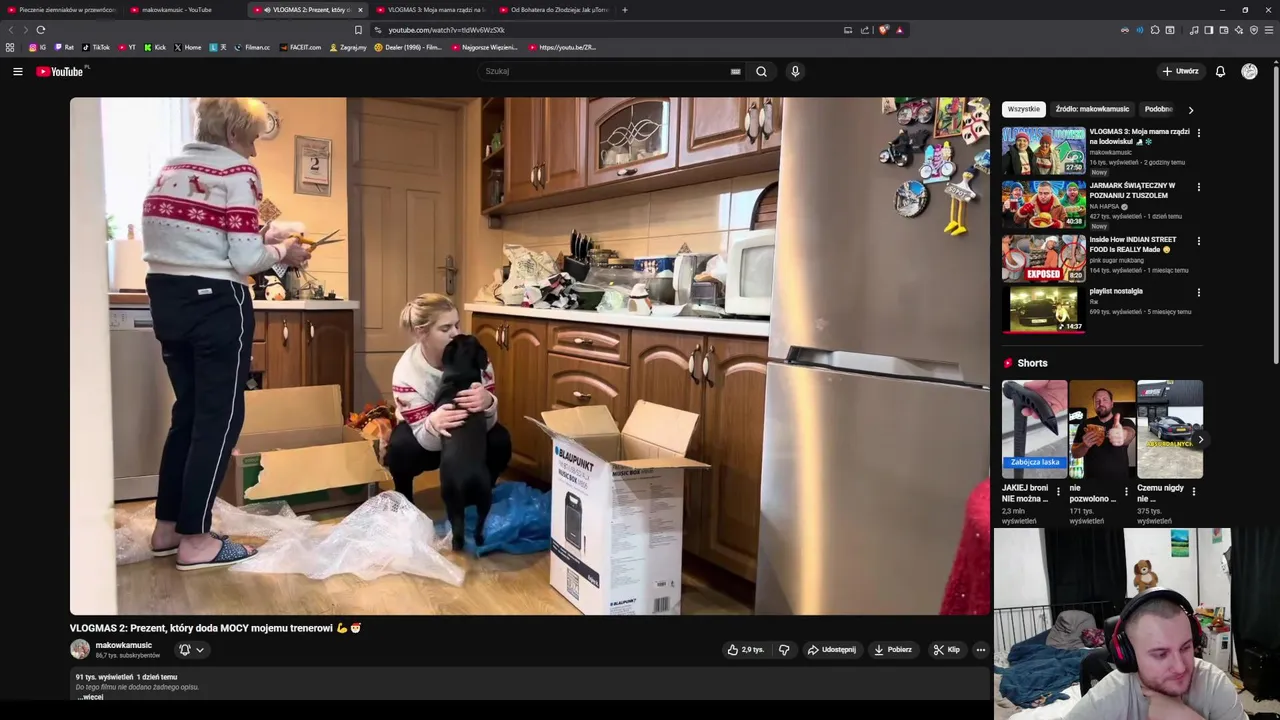Open Filman.cc bookmark
This screenshot has width=1280, height=720.
click(252, 47)
